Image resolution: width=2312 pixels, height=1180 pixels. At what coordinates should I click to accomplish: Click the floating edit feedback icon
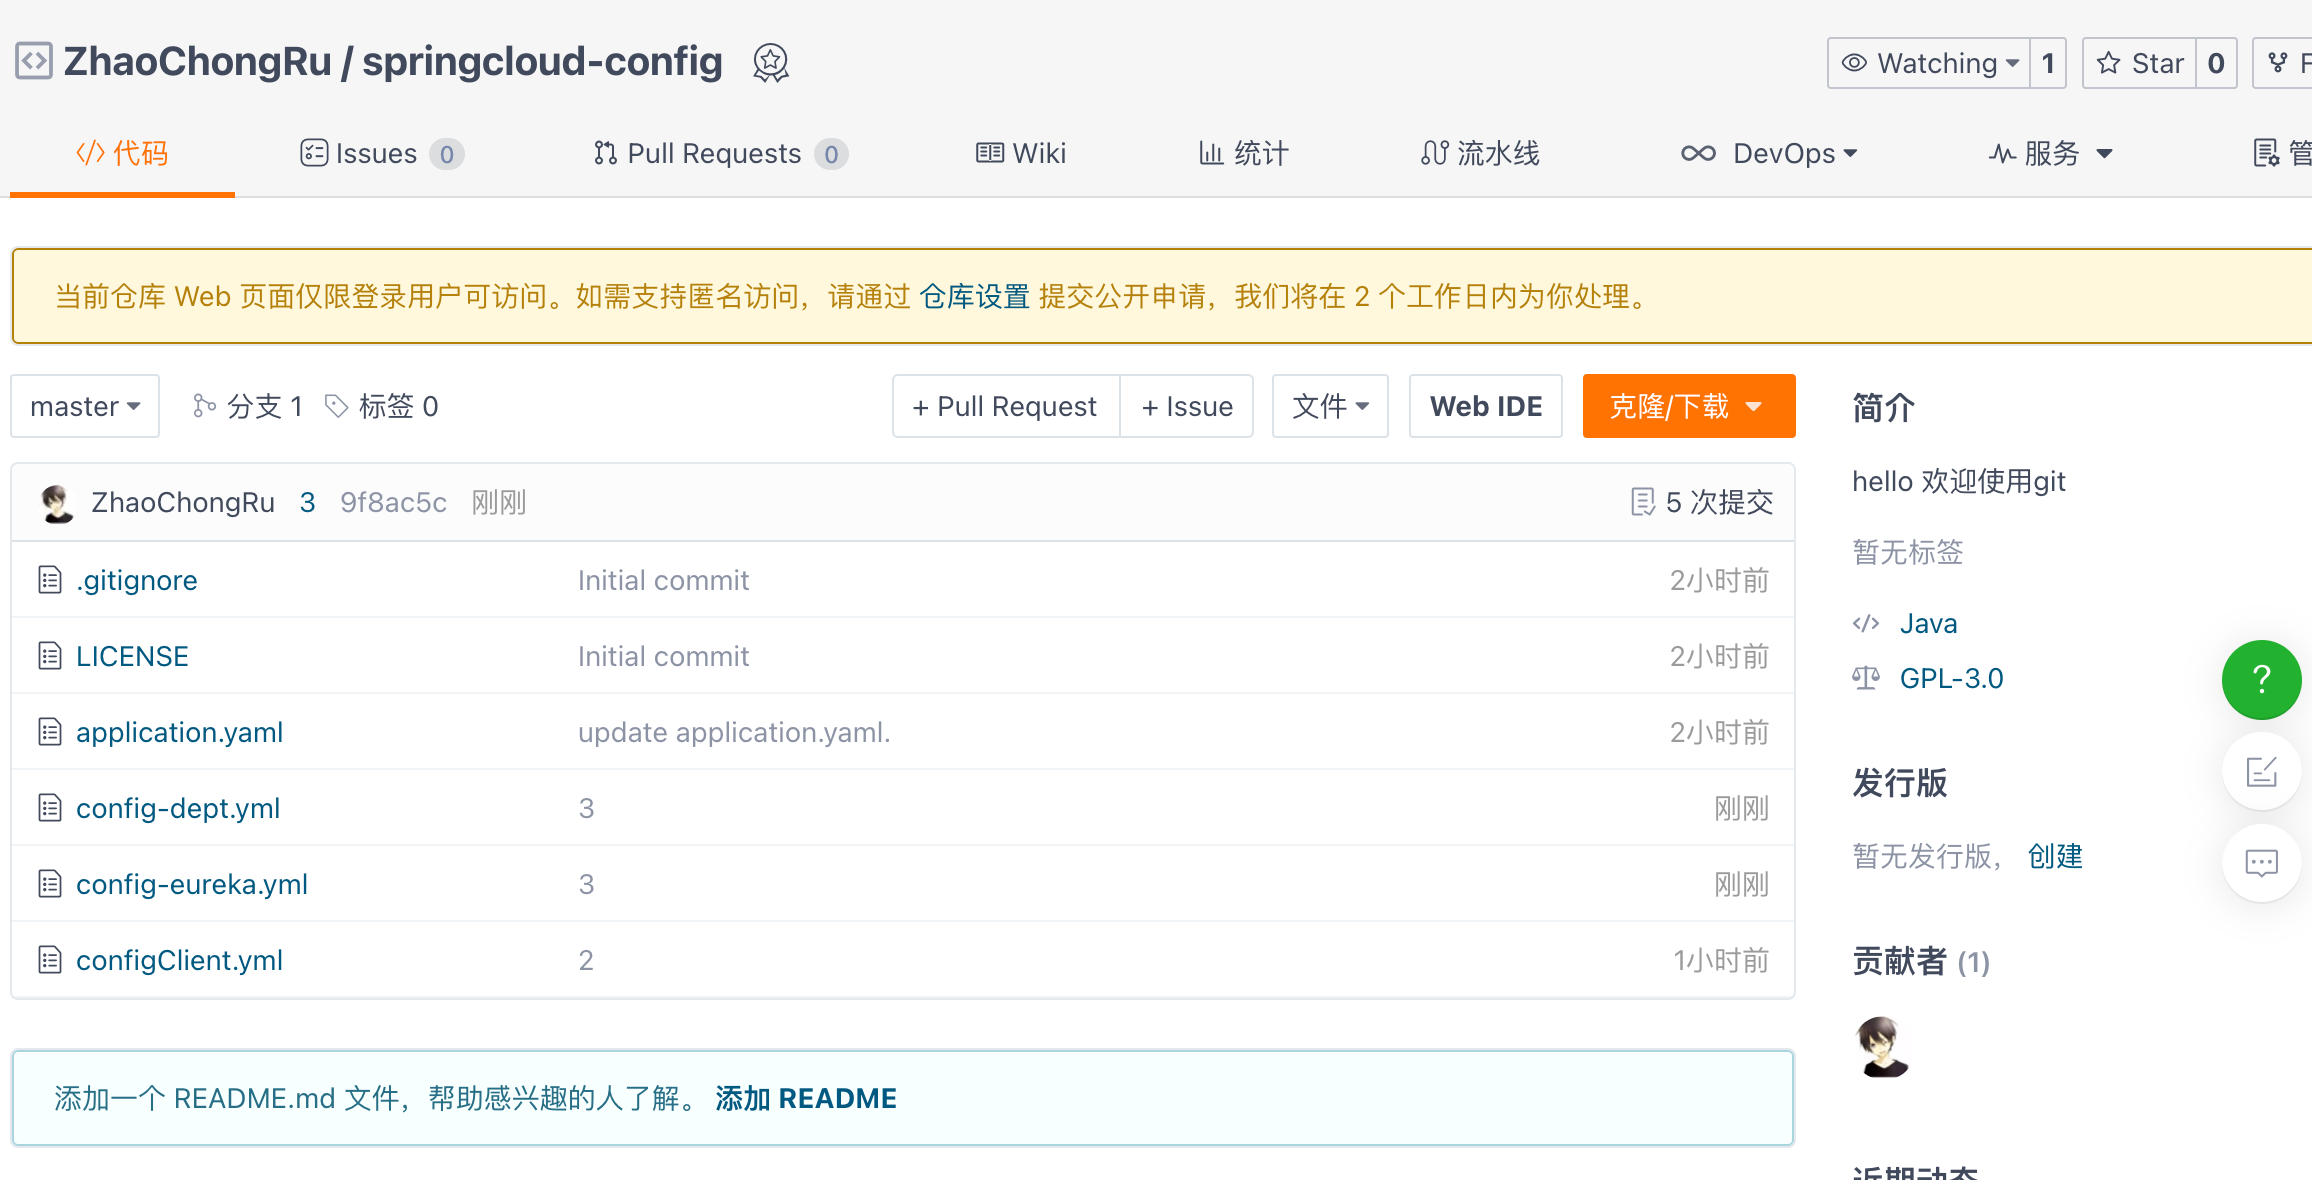[2261, 772]
